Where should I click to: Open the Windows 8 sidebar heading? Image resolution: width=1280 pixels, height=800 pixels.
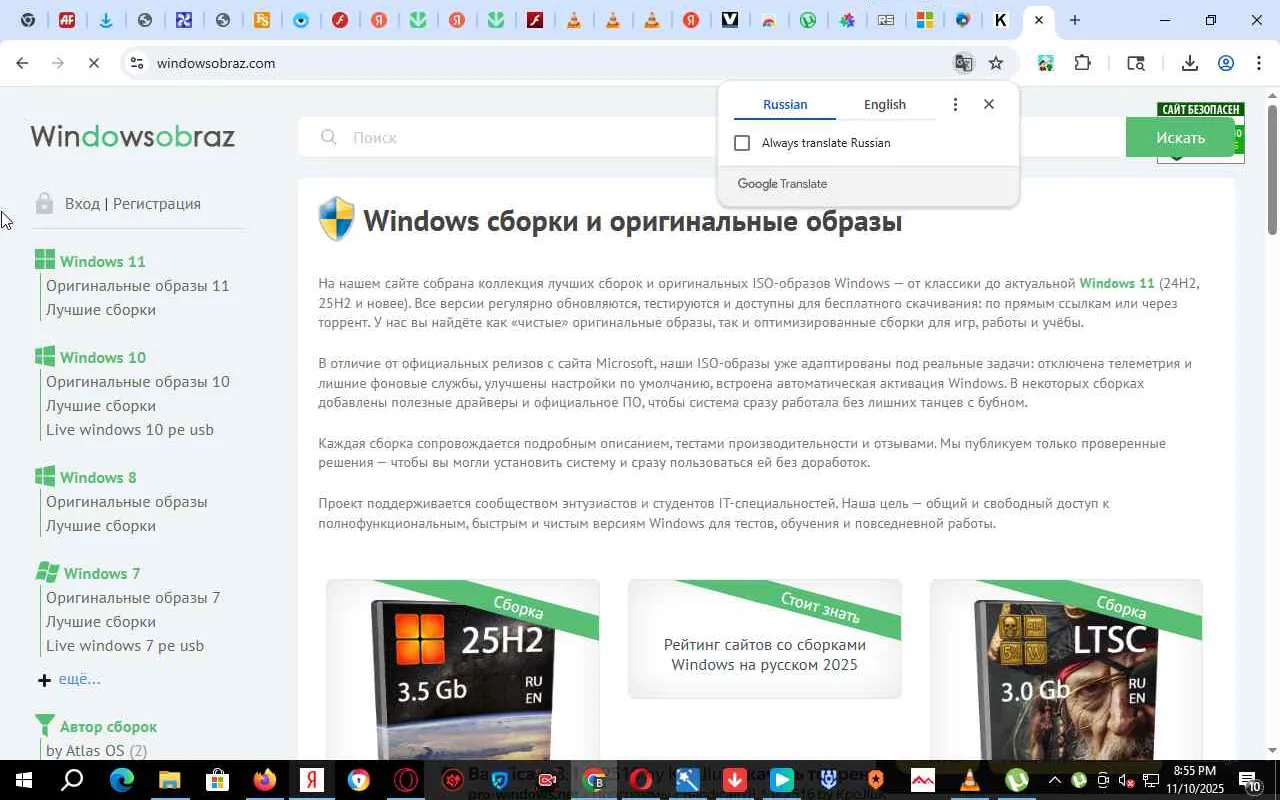pos(98,477)
